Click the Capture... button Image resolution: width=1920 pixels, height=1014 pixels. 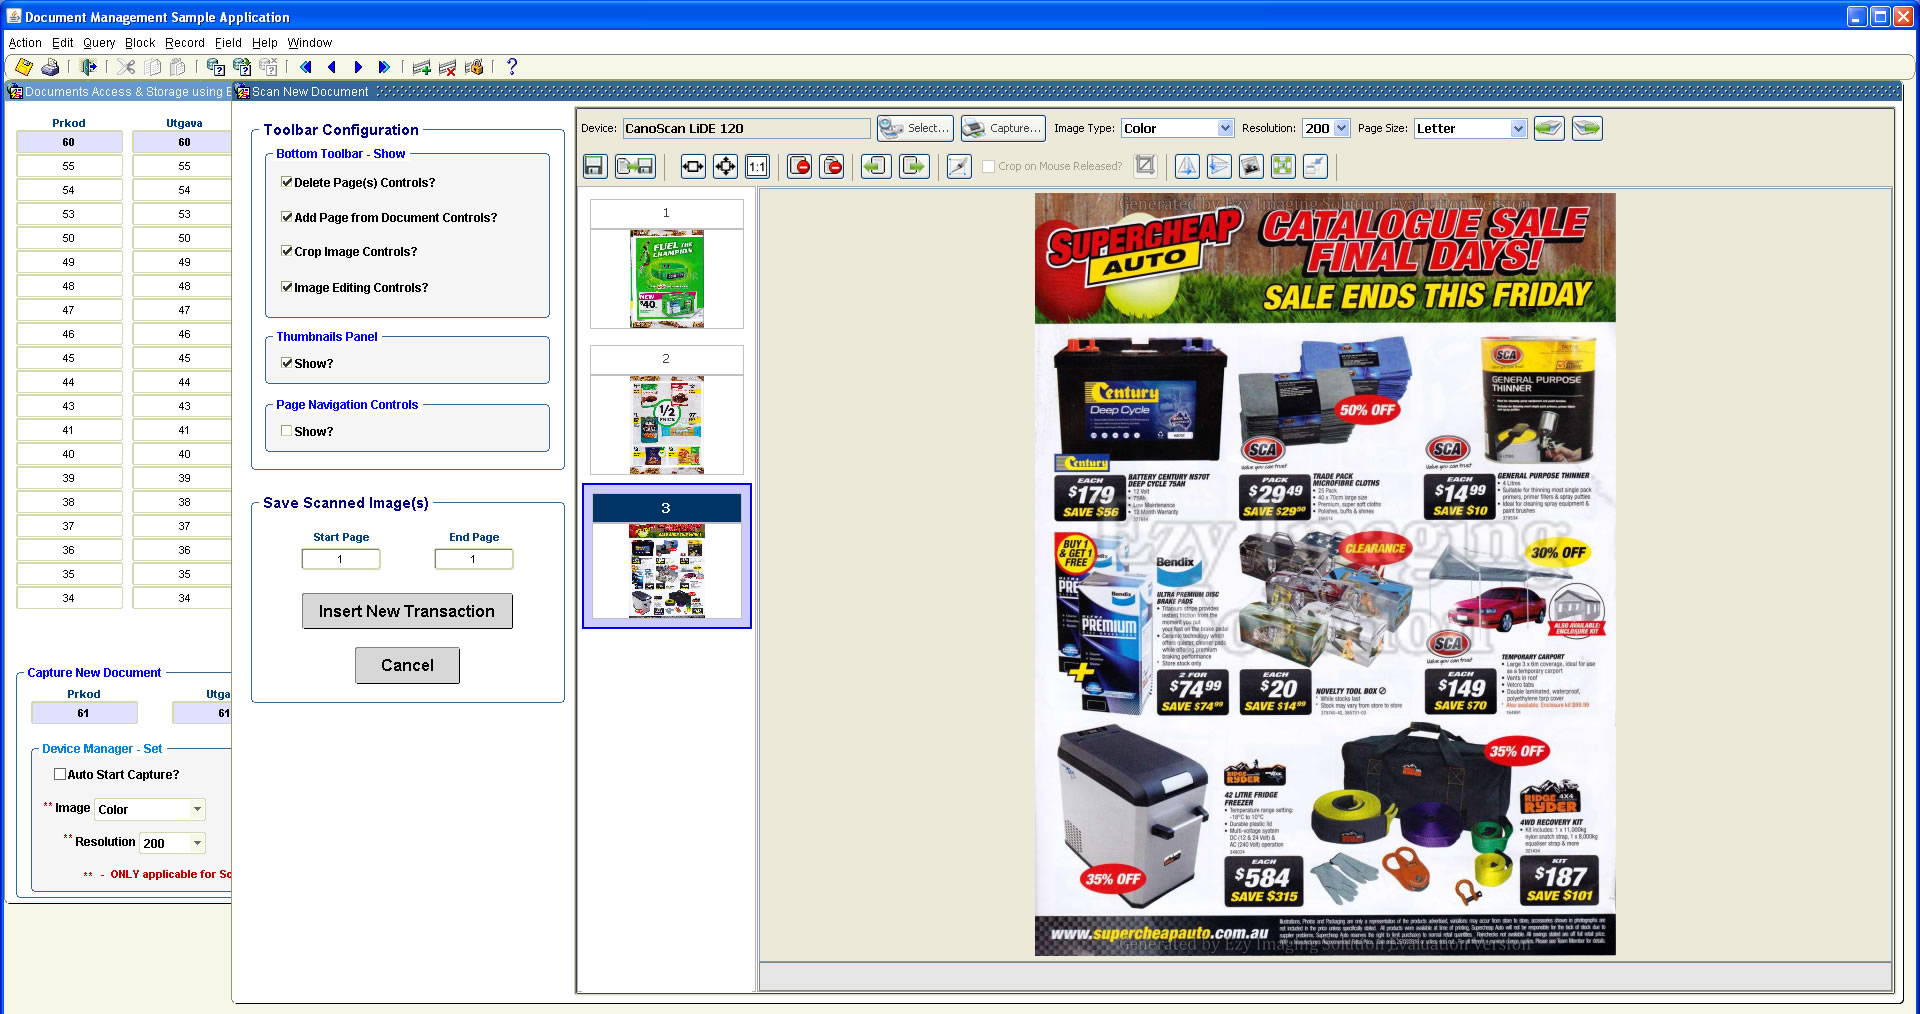tap(1003, 128)
